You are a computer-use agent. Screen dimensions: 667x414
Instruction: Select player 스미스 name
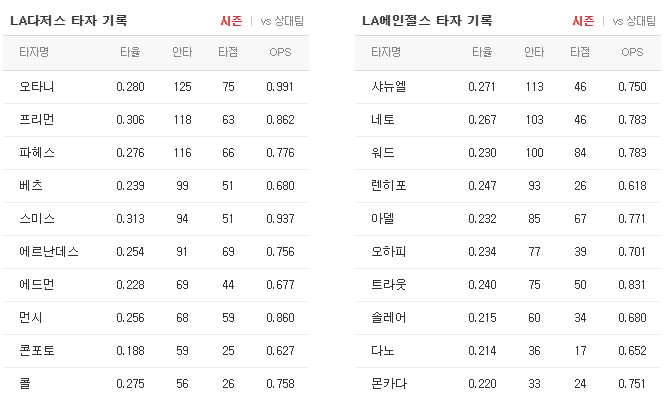tap(37, 219)
